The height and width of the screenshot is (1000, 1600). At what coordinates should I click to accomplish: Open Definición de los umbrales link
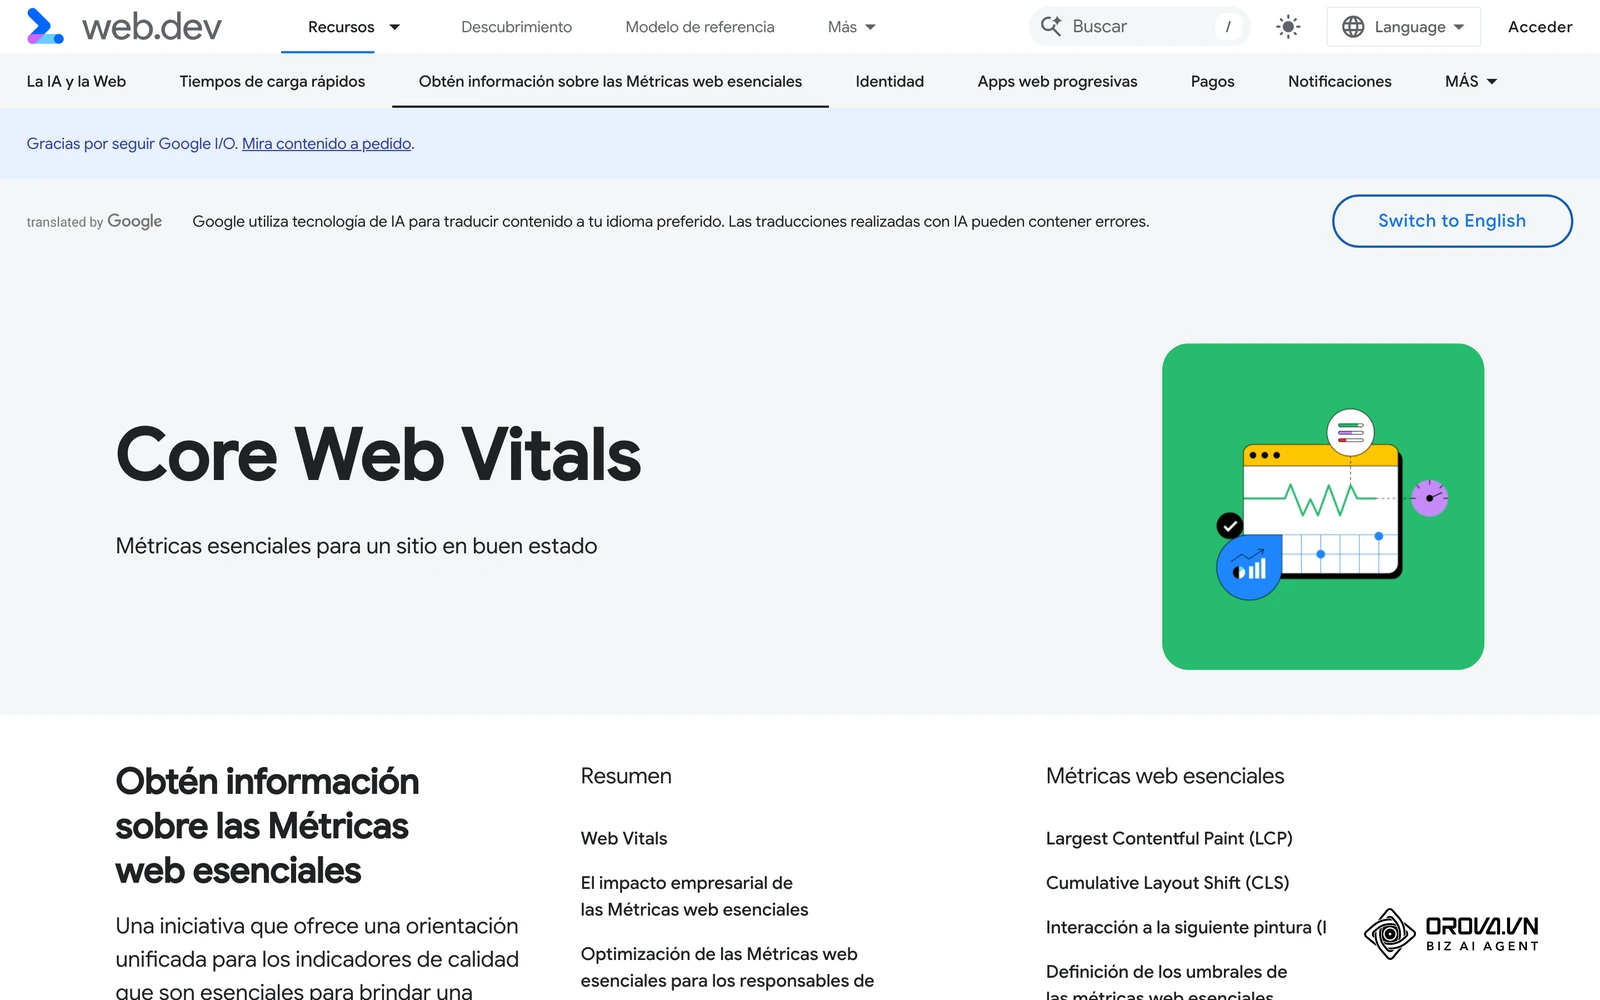click(x=1166, y=983)
